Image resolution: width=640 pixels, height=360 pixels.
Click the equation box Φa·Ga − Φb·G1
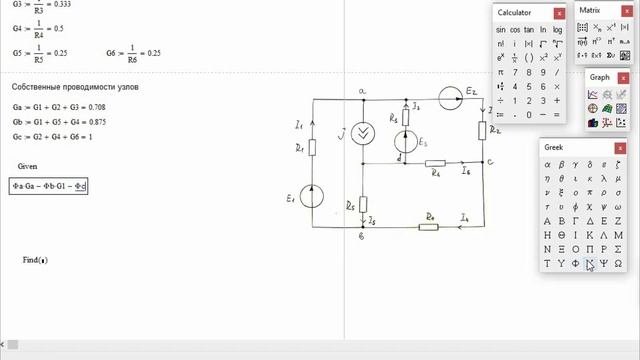pyautogui.click(x=49, y=186)
